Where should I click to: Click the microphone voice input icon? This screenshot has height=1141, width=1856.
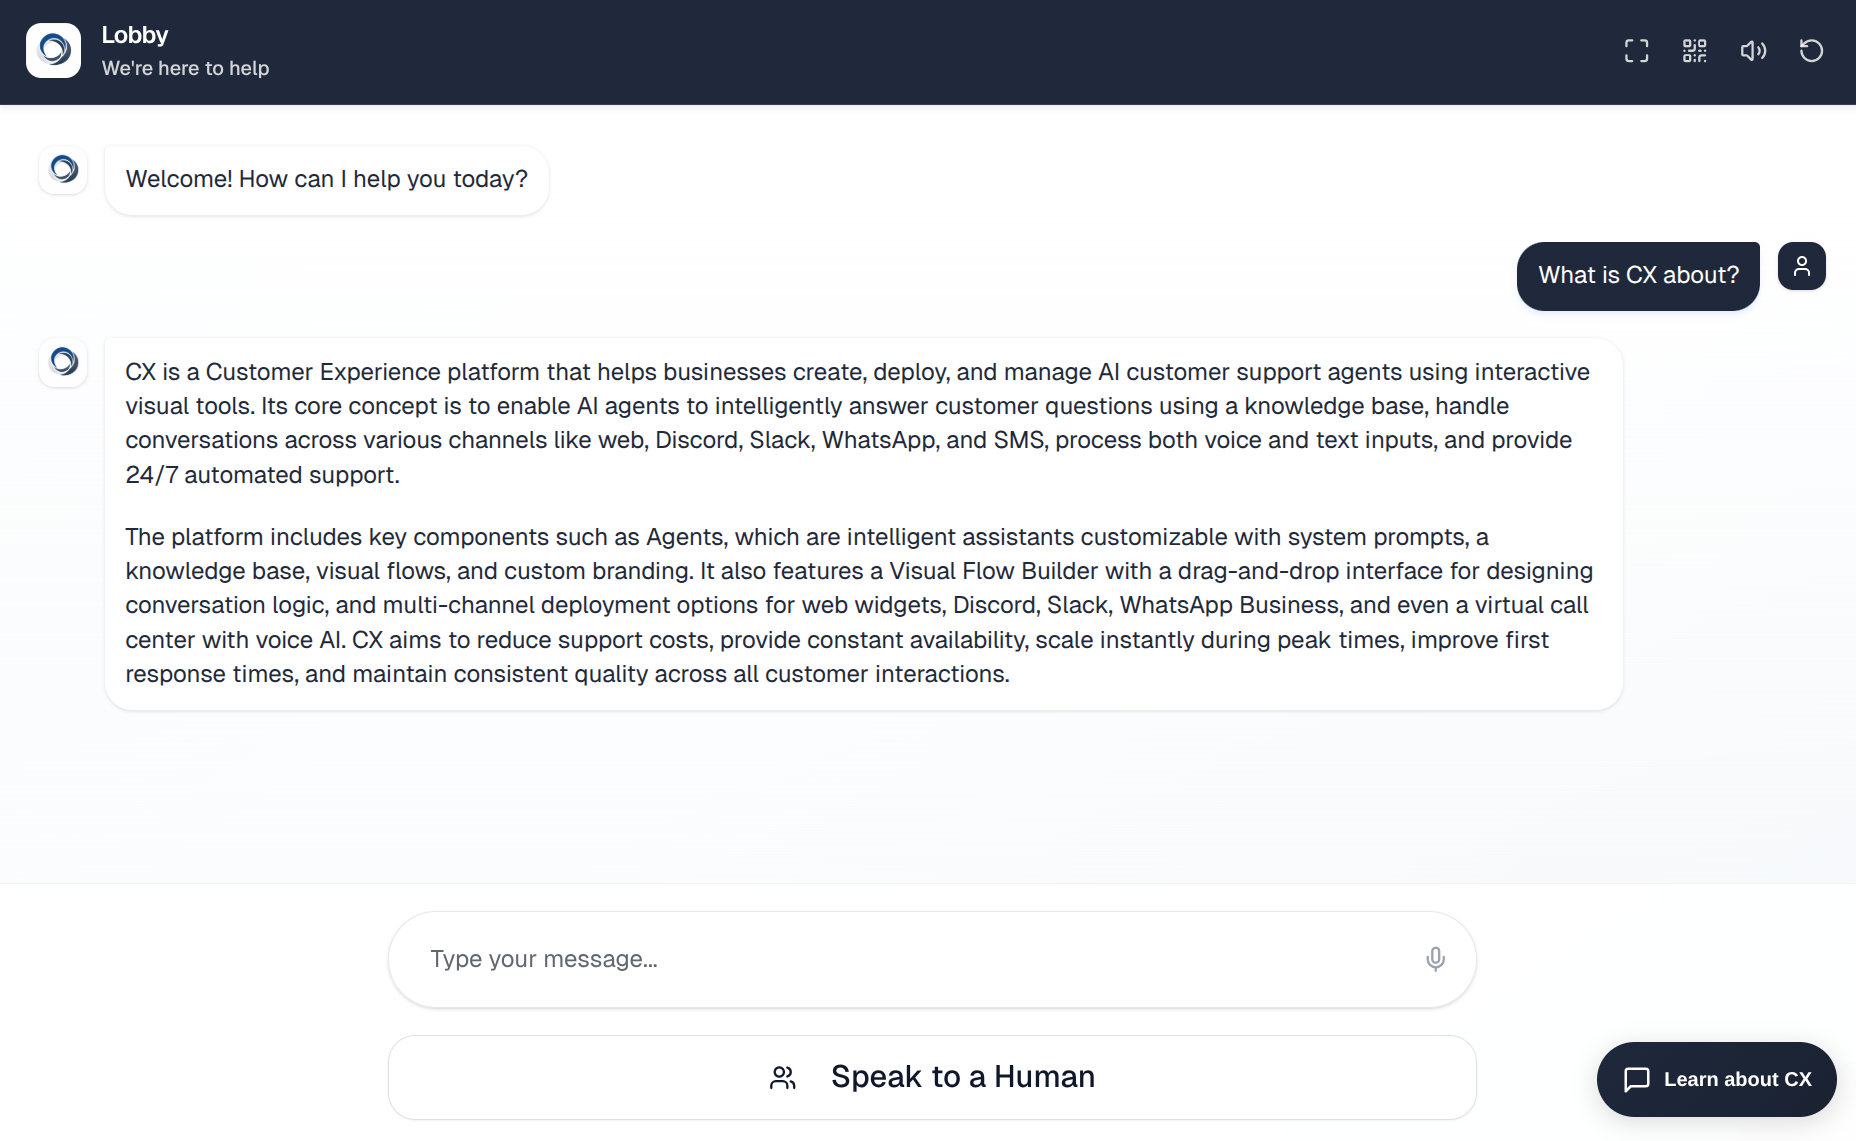coord(1435,959)
